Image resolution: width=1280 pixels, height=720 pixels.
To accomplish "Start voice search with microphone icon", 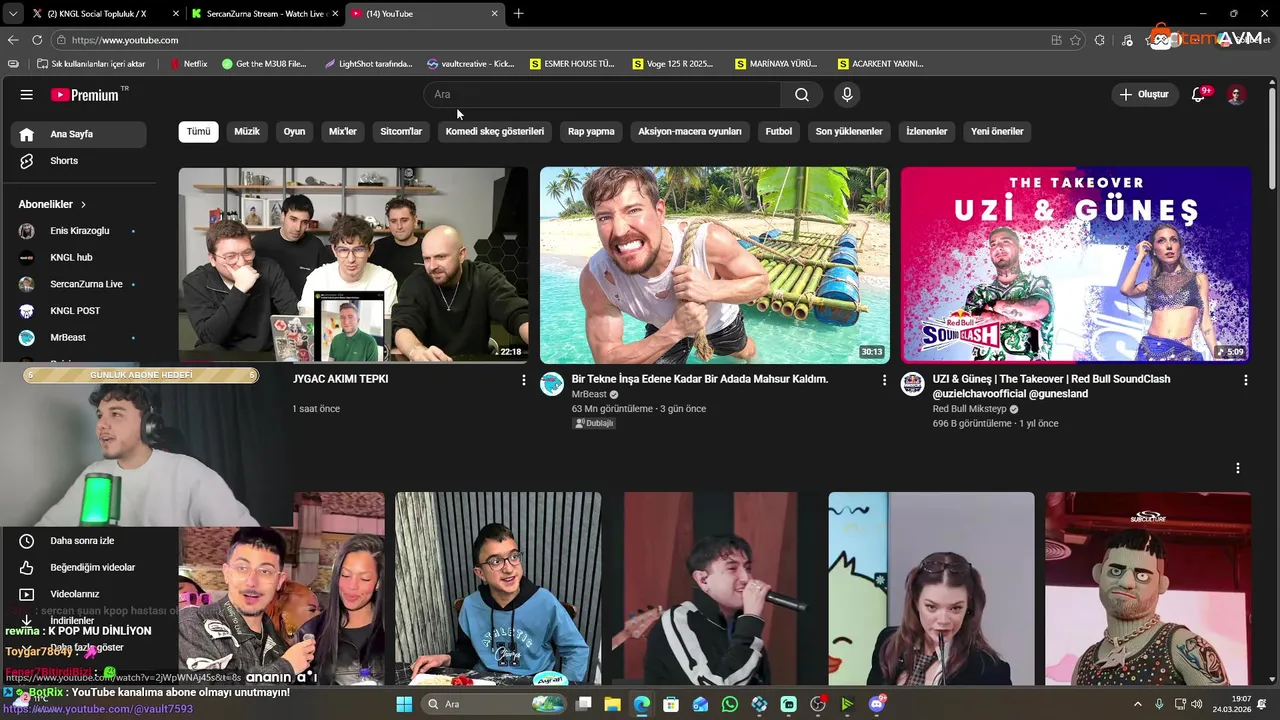I will [847, 95].
